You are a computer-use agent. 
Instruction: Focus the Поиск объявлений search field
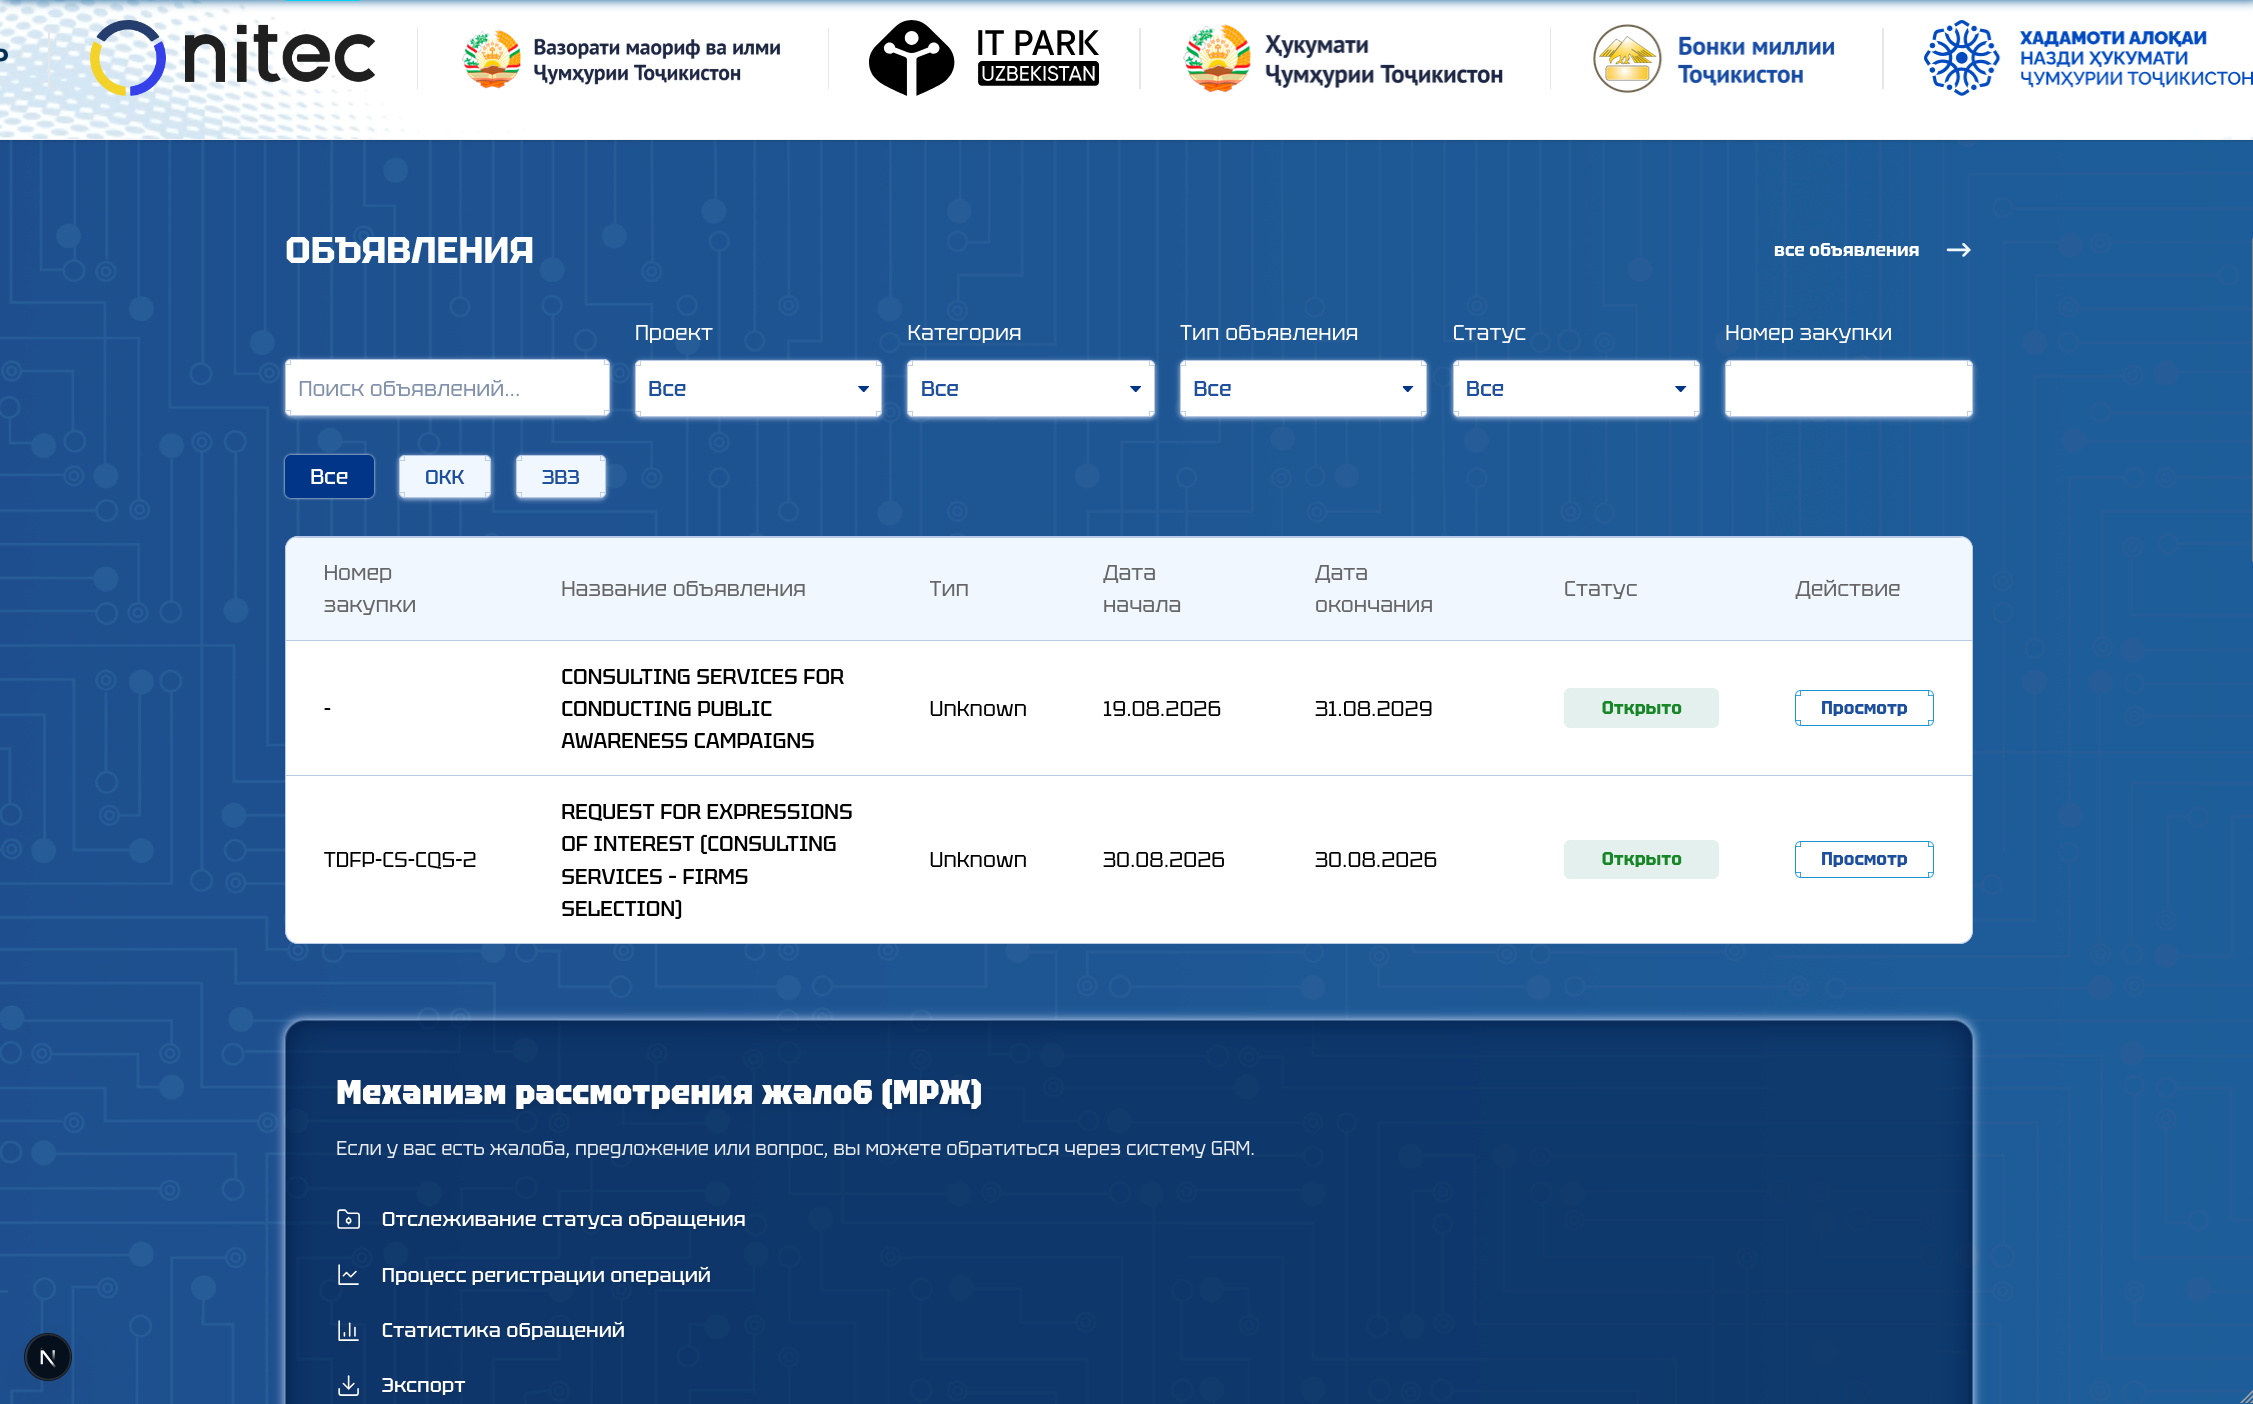[x=447, y=389]
